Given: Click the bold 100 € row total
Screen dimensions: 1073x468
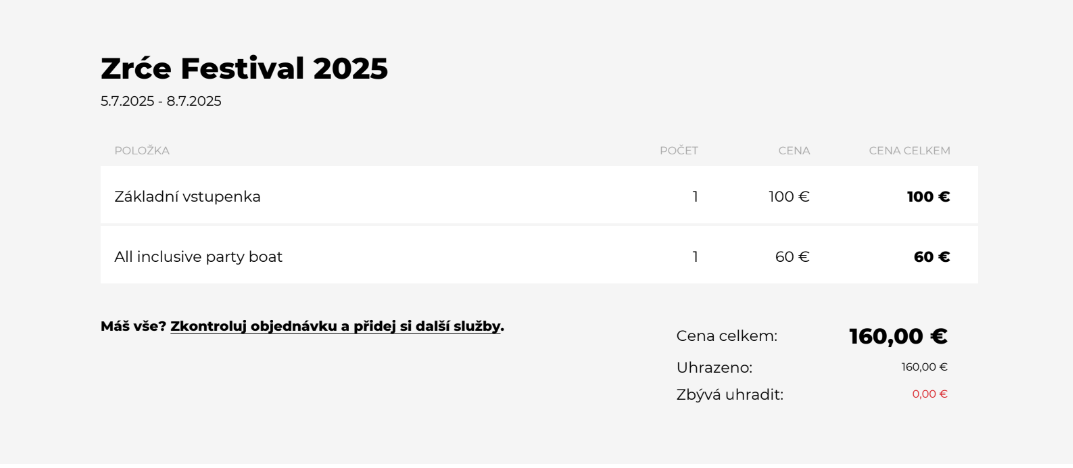Looking at the screenshot, I should pyautogui.click(x=929, y=197).
